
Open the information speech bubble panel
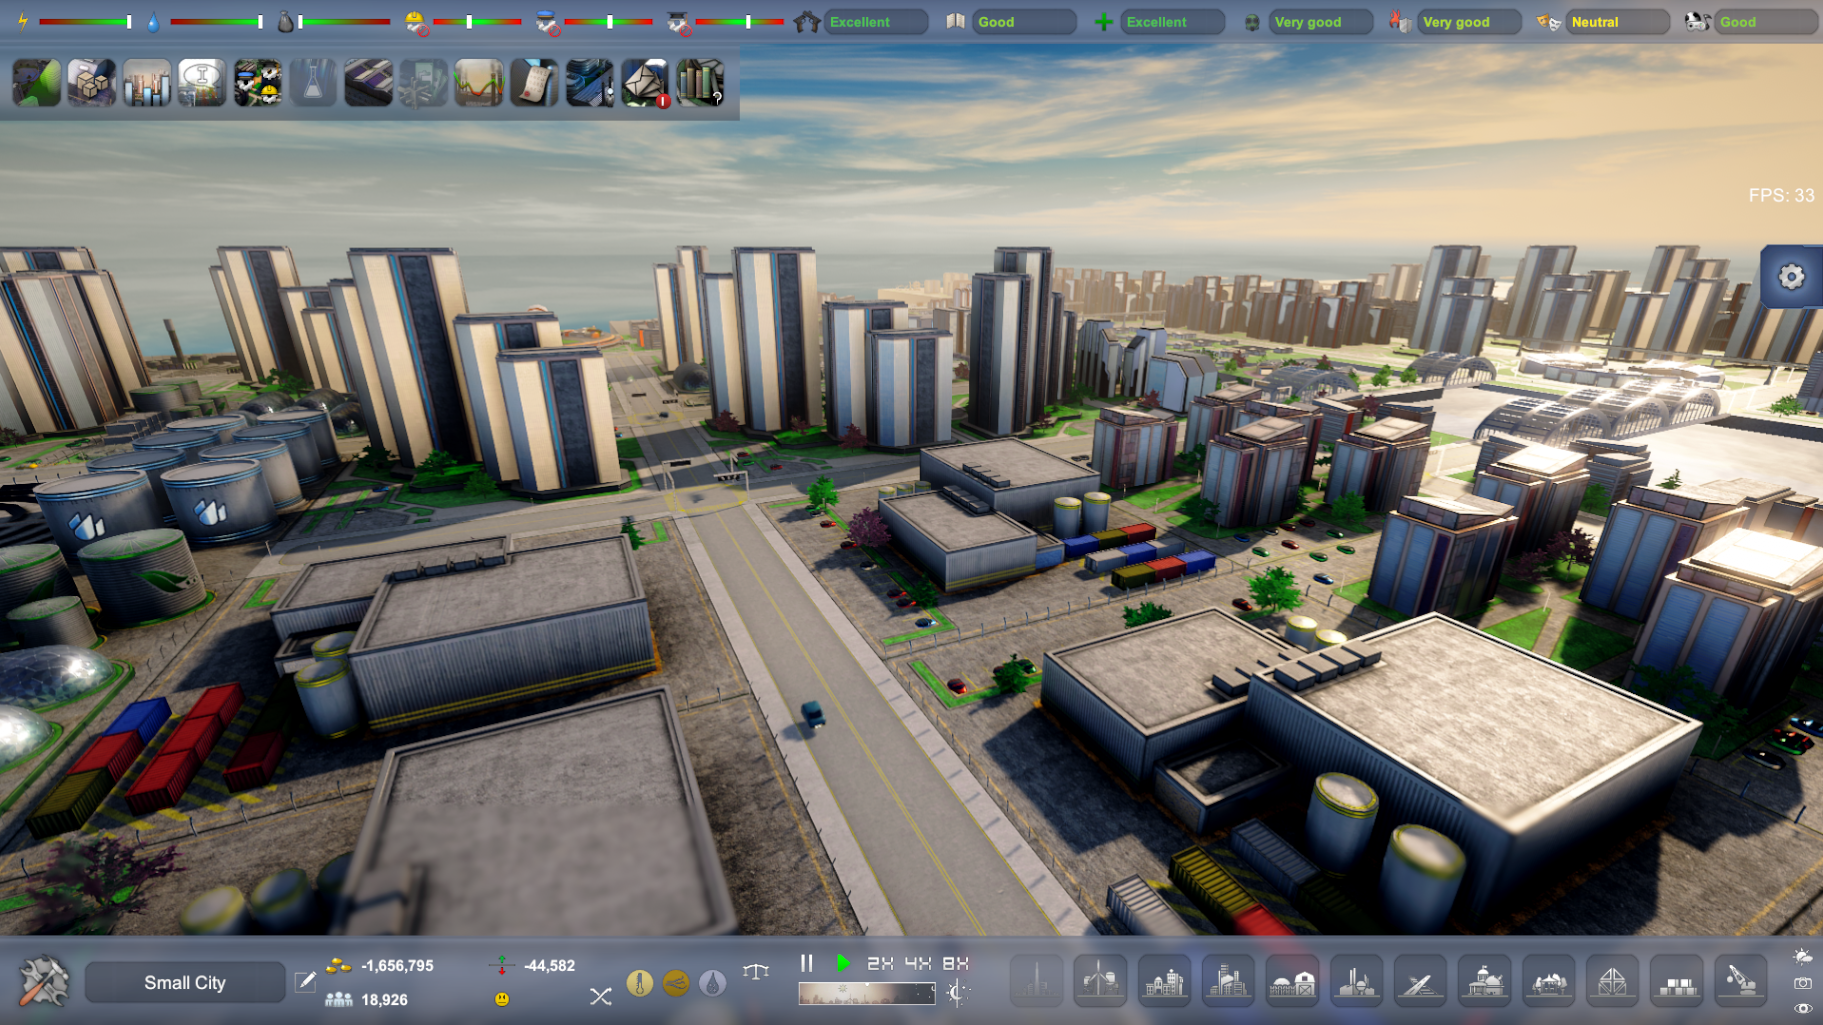click(202, 82)
